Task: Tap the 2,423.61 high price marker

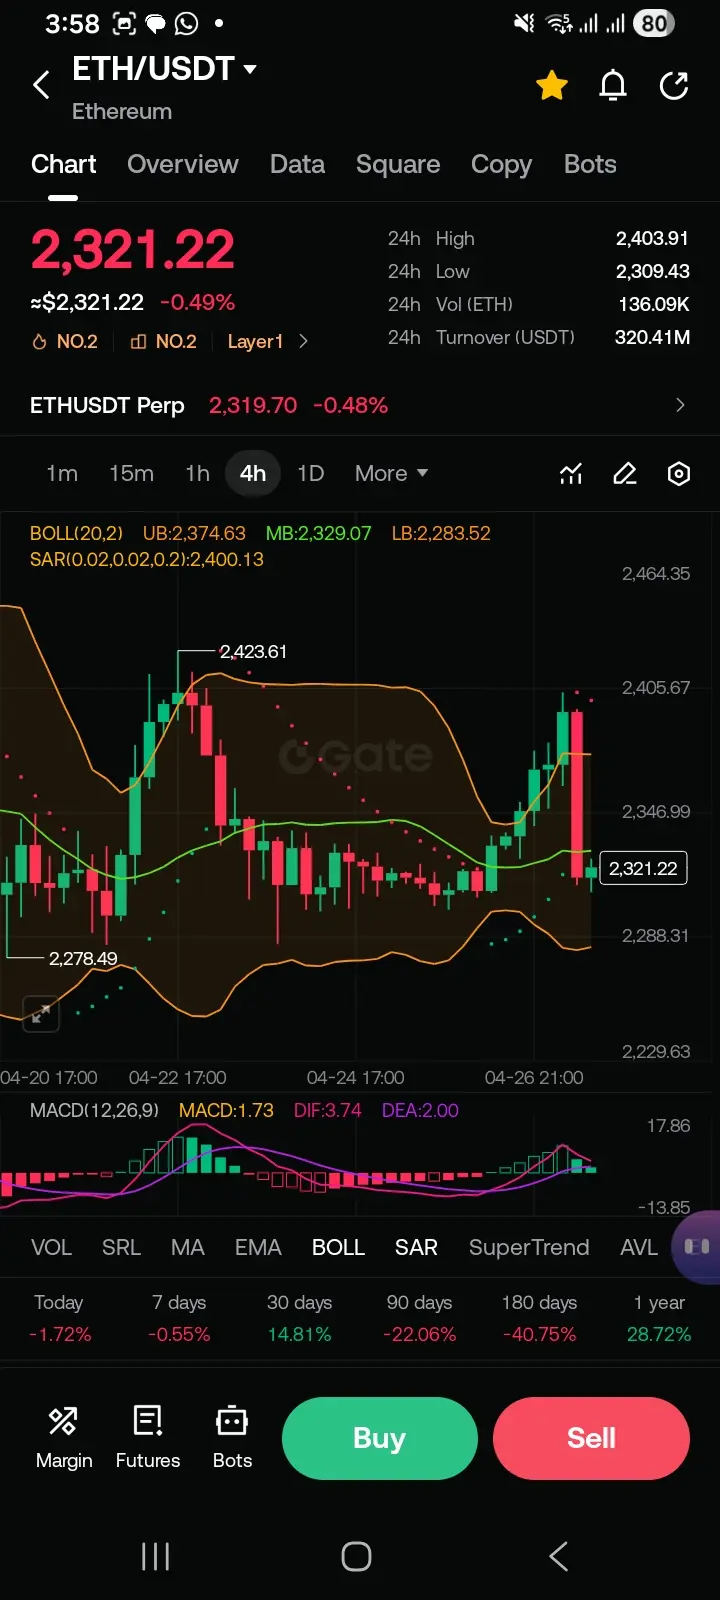Action: [253, 652]
